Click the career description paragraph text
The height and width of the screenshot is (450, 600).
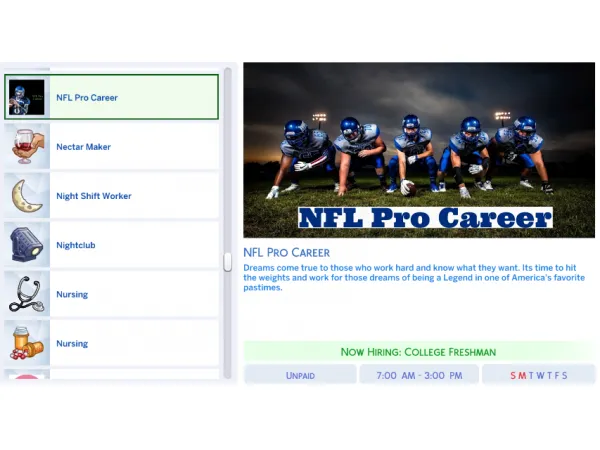[x=414, y=277]
